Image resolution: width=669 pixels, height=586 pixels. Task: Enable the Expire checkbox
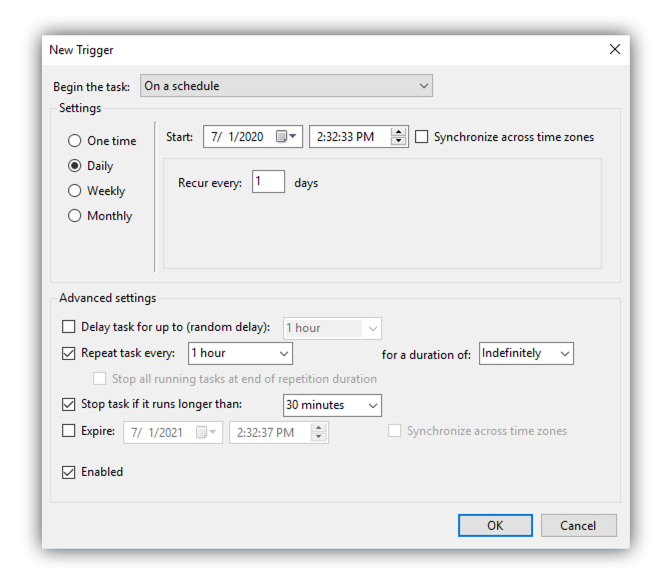click(69, 431)
